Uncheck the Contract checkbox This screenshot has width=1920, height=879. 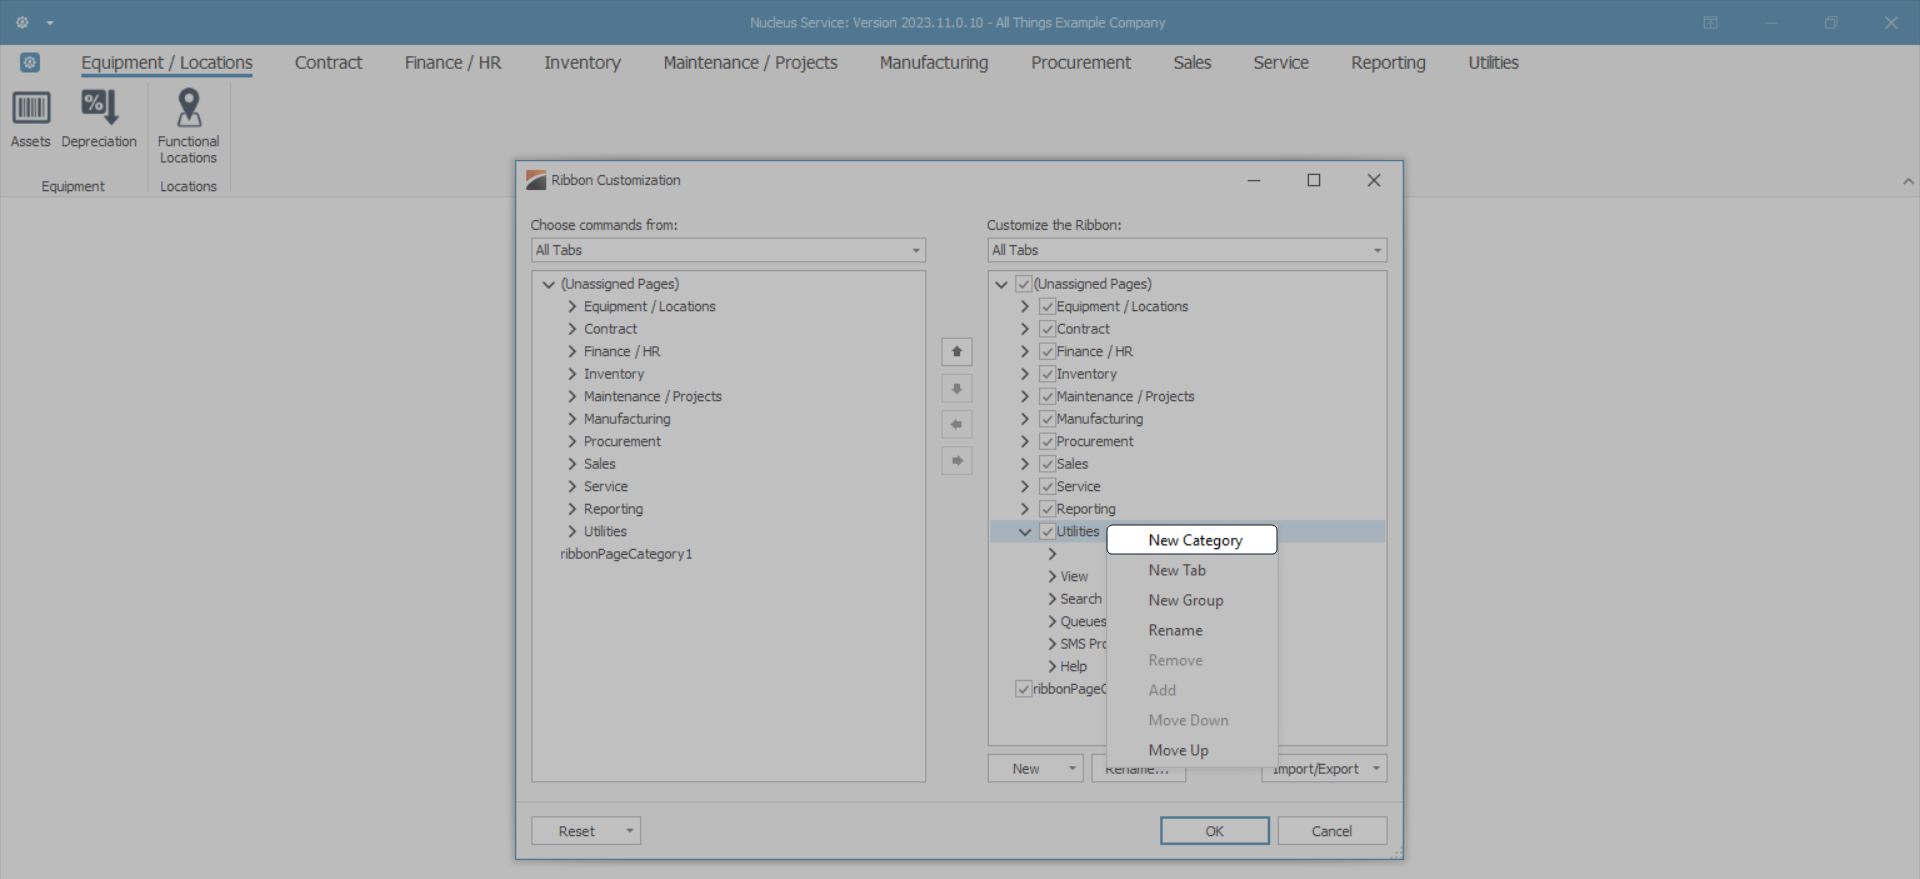pyautogui.click(x=1047, y=329)
